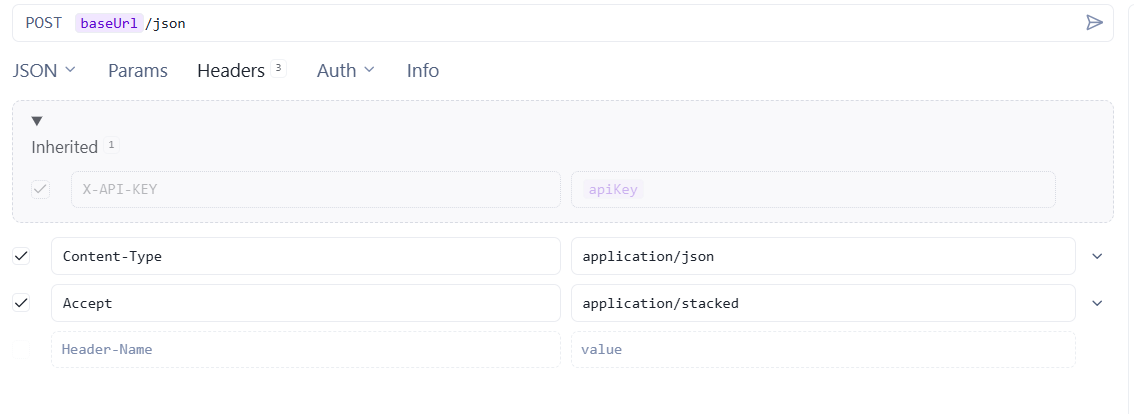Open the Auth dropdown menu
Viewport: 1134px width, 414px height.
coord(345,70)
